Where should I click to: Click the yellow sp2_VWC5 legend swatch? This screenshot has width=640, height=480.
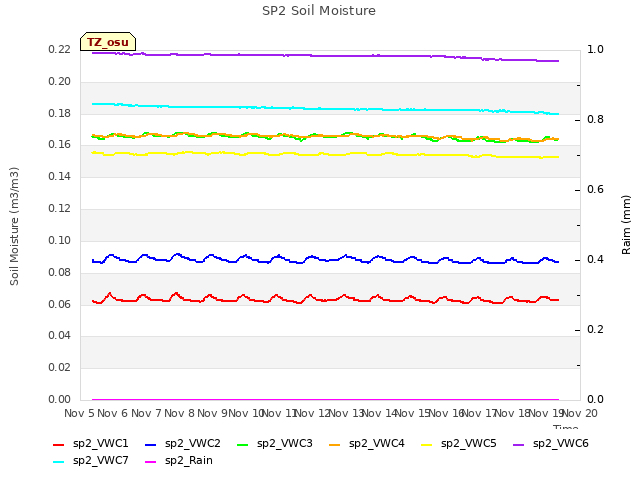coord(427,445)
